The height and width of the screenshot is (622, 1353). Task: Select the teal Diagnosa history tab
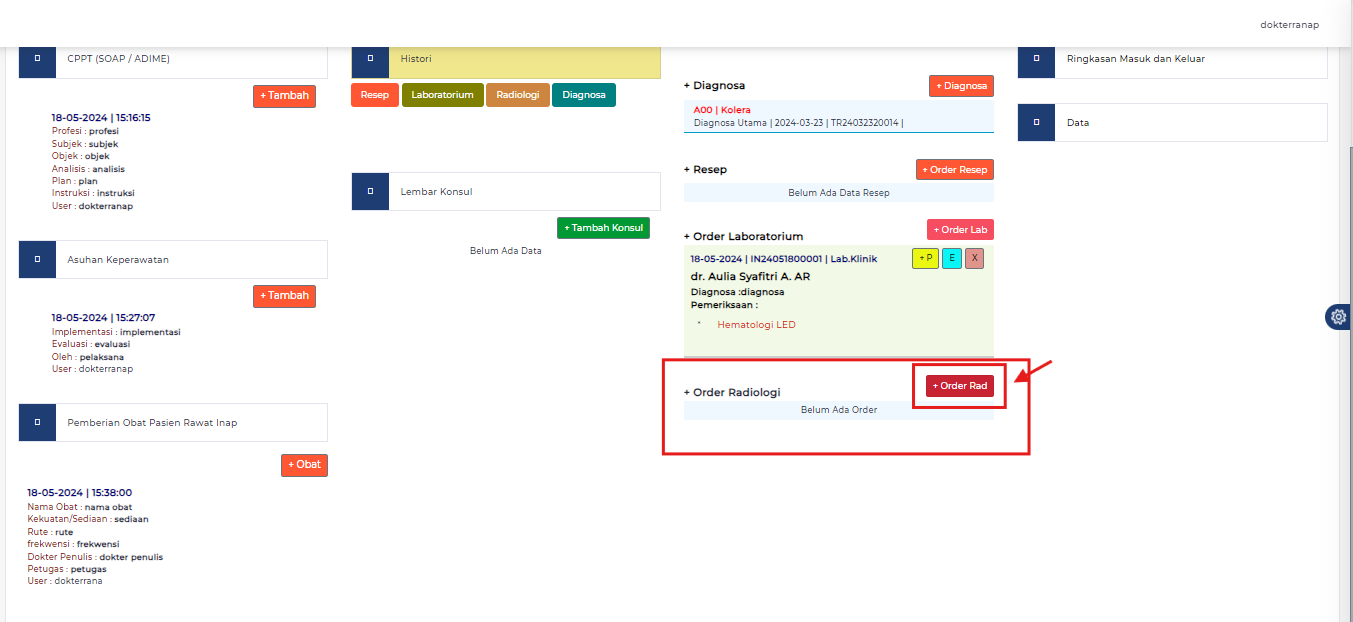(583, 95)
